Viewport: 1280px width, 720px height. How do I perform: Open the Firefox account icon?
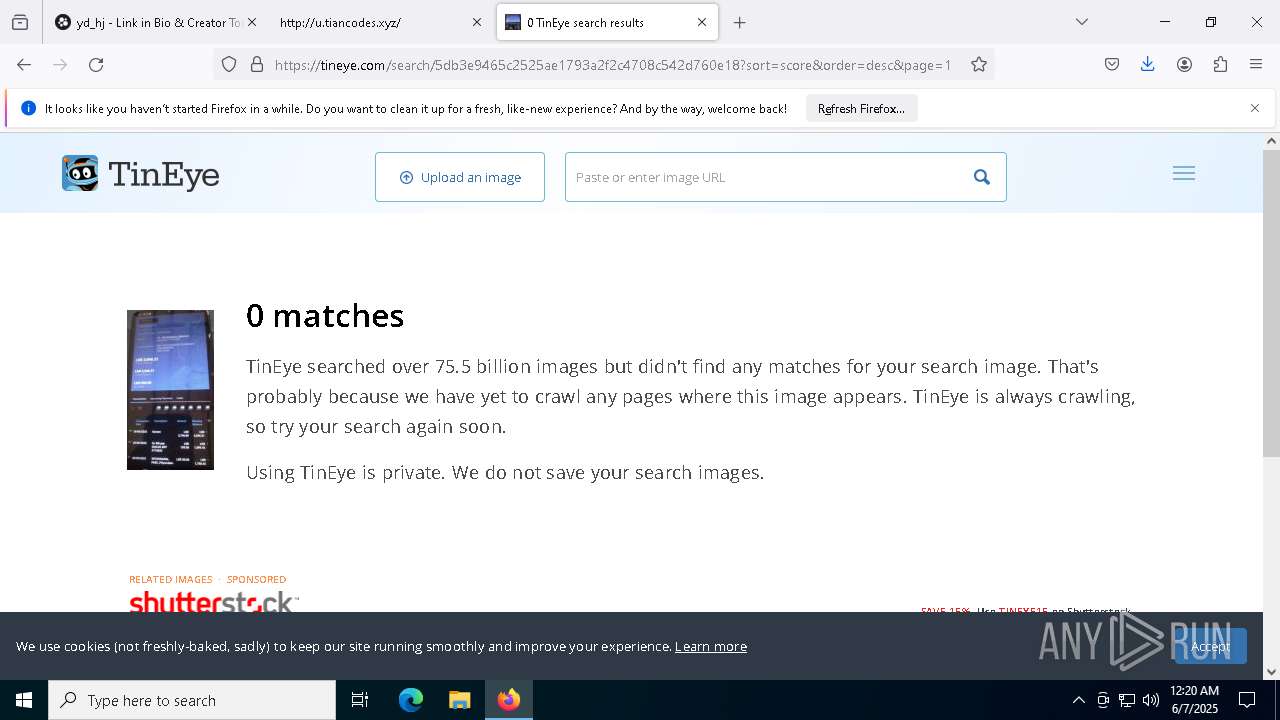click(x=1184, y=65)
